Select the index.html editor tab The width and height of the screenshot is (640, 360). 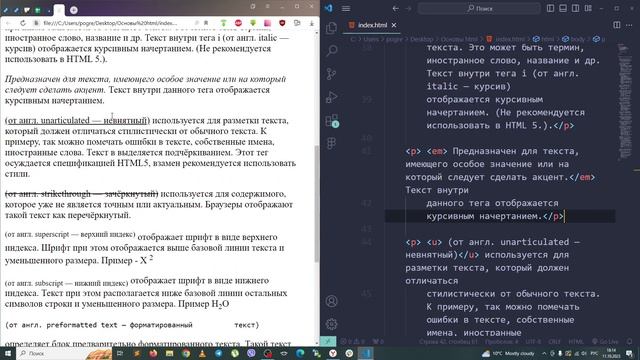[x=372, y=25]
